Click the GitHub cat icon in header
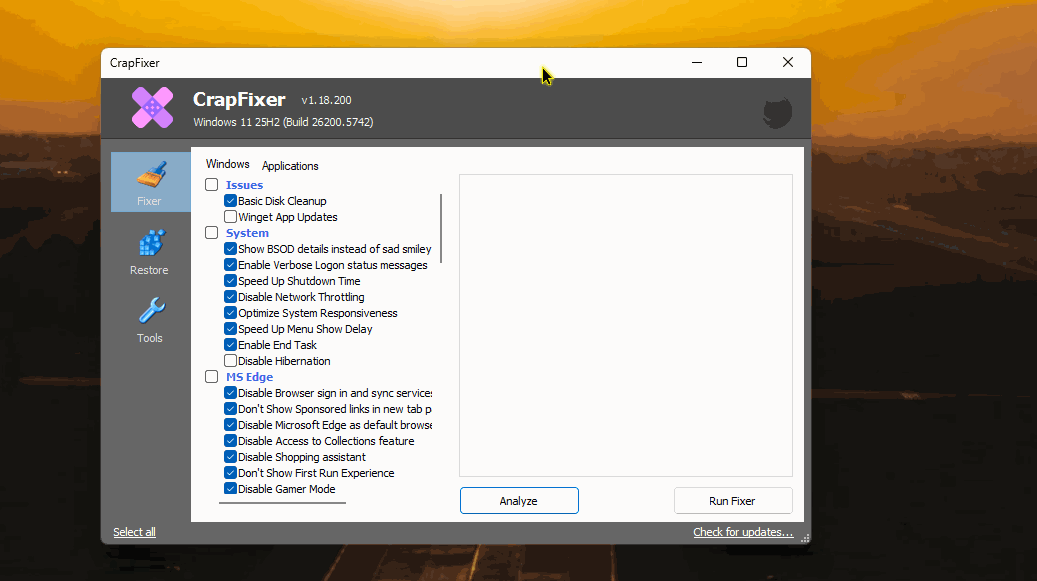The width and height of the screenshot is (1037, 581). [x=777, y=112]
